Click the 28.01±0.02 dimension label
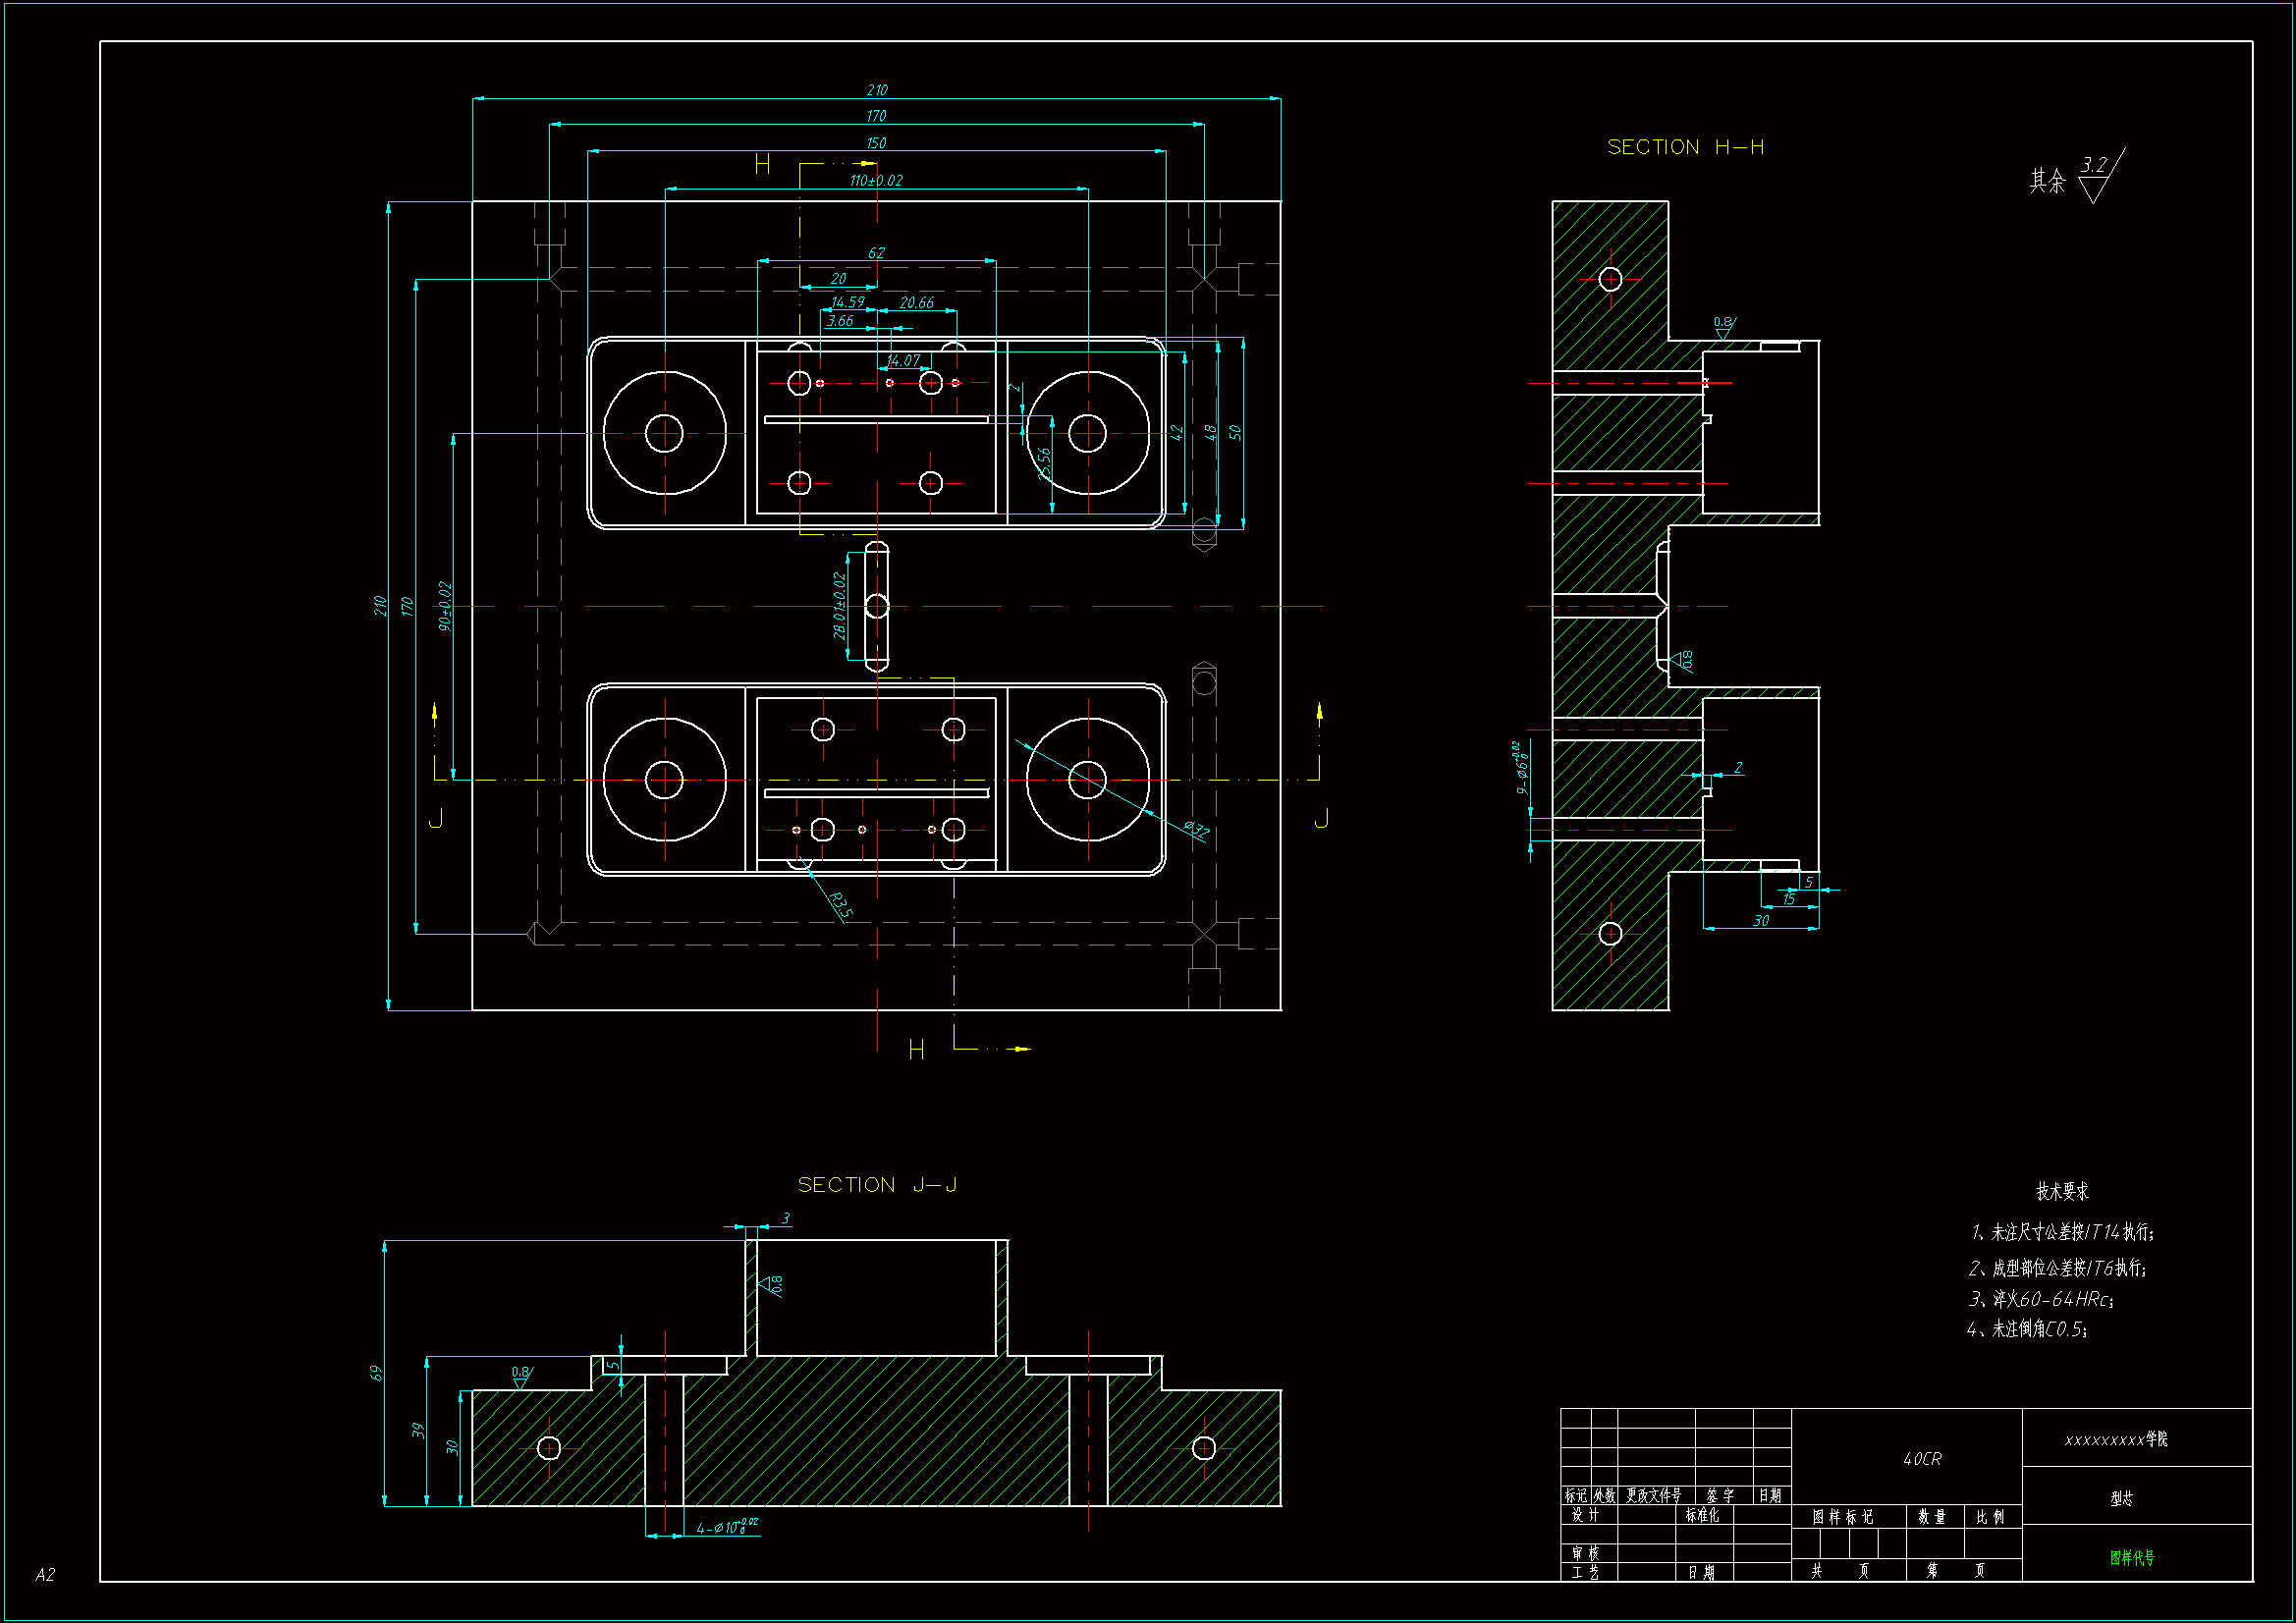The width and height of the screenshot is (2296, 1623). [x=839, y=606]
